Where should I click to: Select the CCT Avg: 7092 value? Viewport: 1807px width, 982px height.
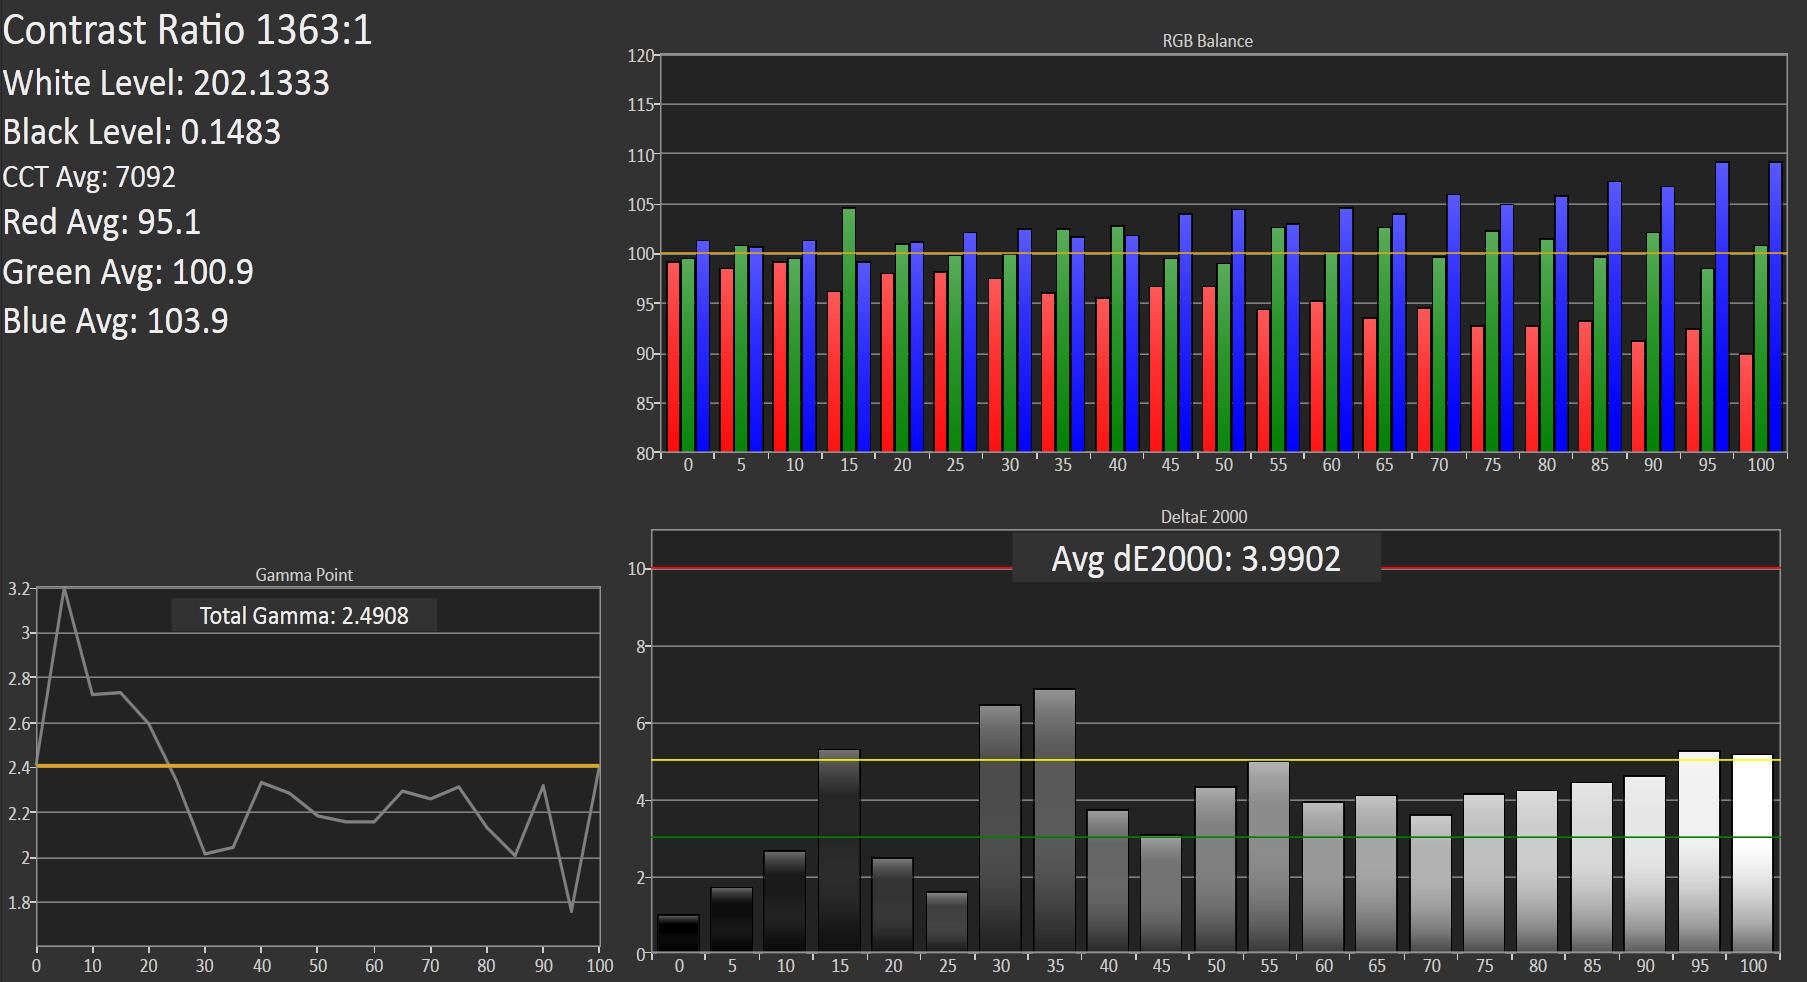pos(89,177)
